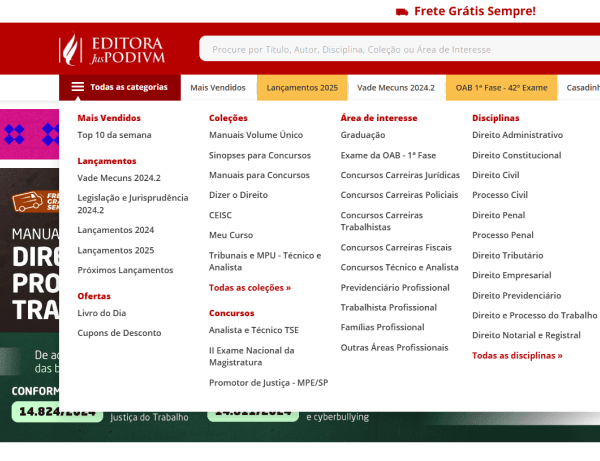Select Trabalhista Profissional
This screenshot has width=600, height=461.
point(389,308)
